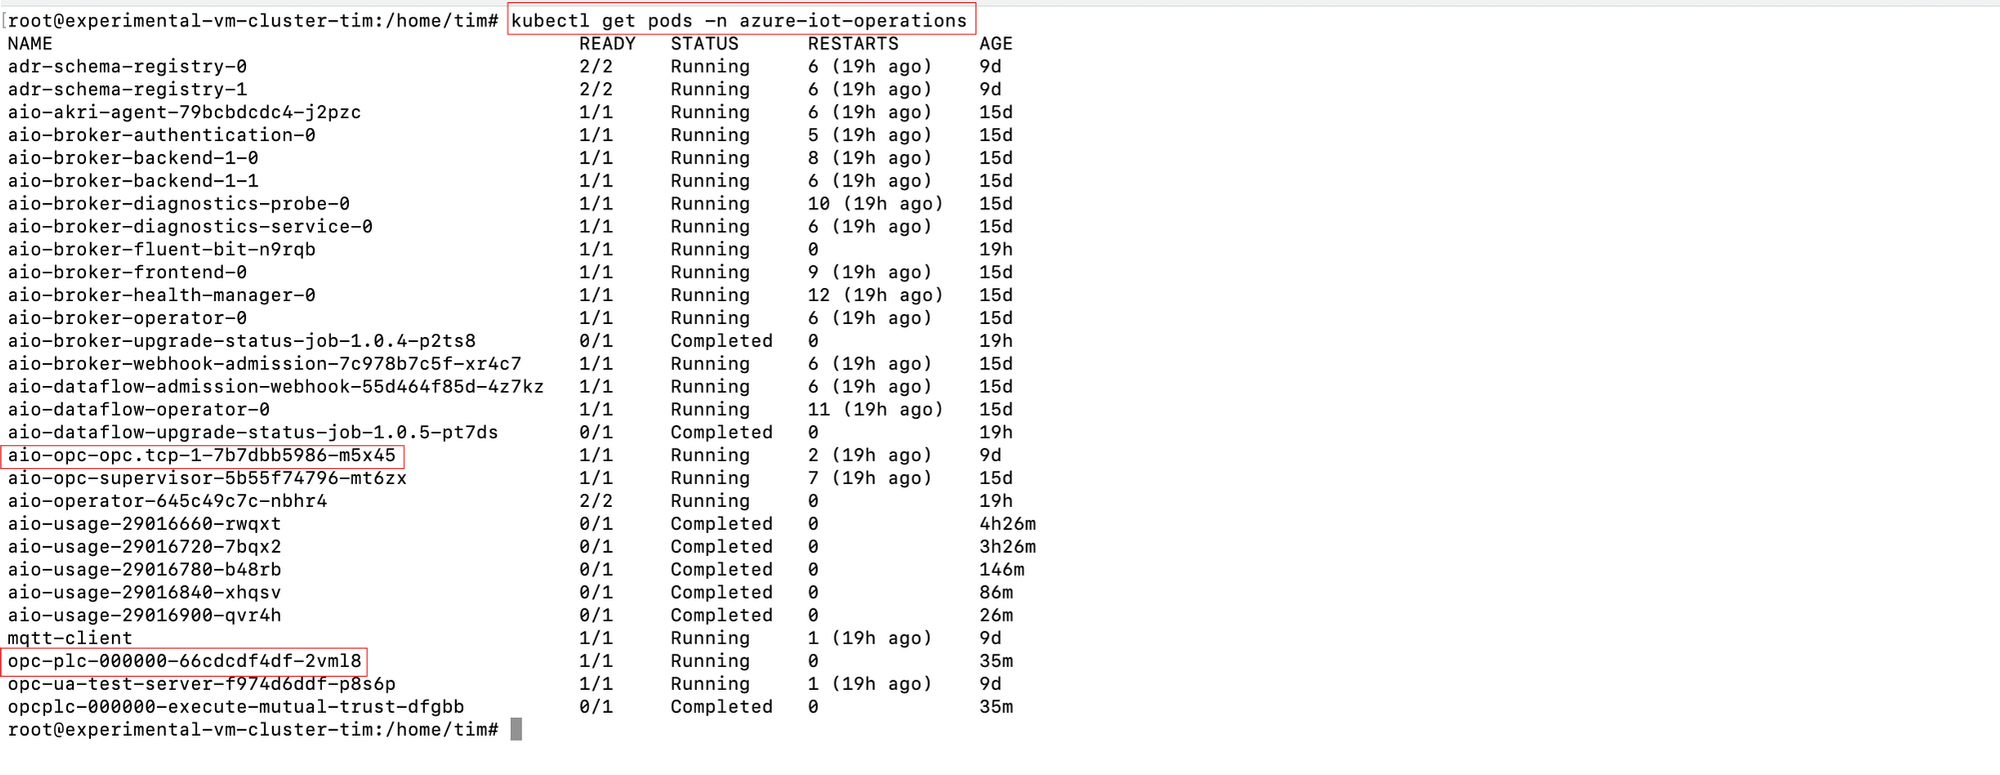The height and width of the screenshot is (775, 2000).
Task: Select the READY column header
Action: point(607,44)
